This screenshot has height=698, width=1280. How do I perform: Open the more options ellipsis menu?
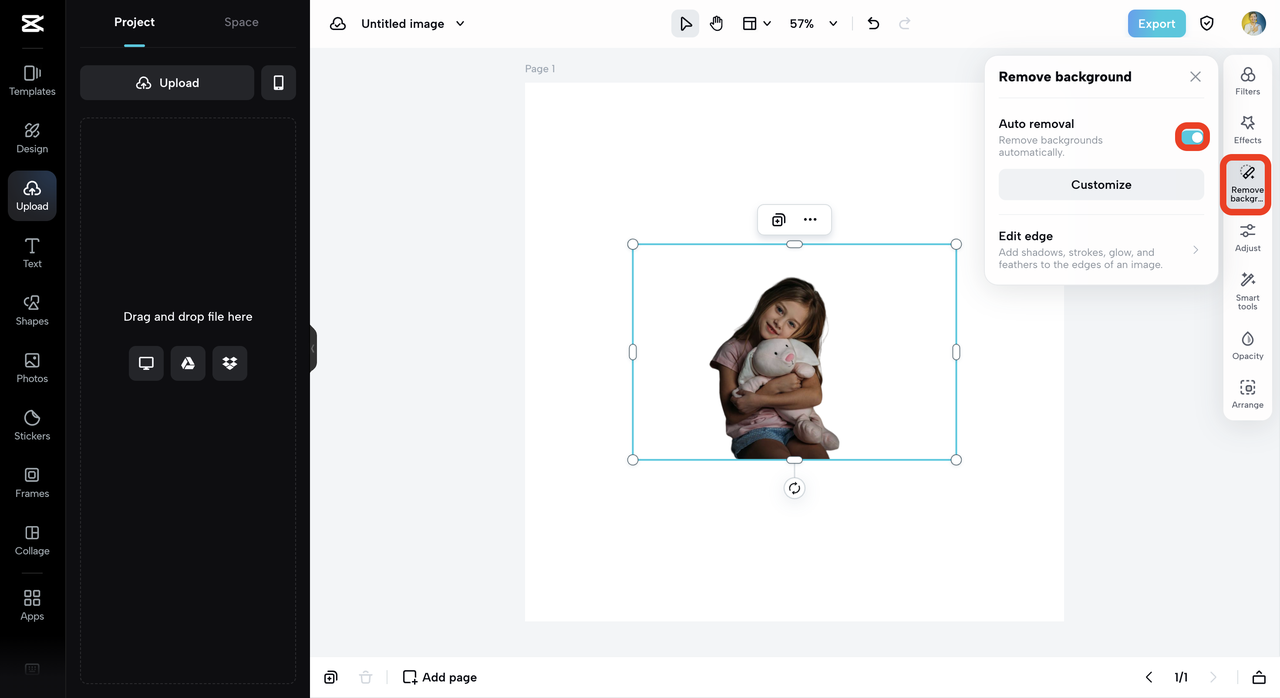tap(810, 220)
